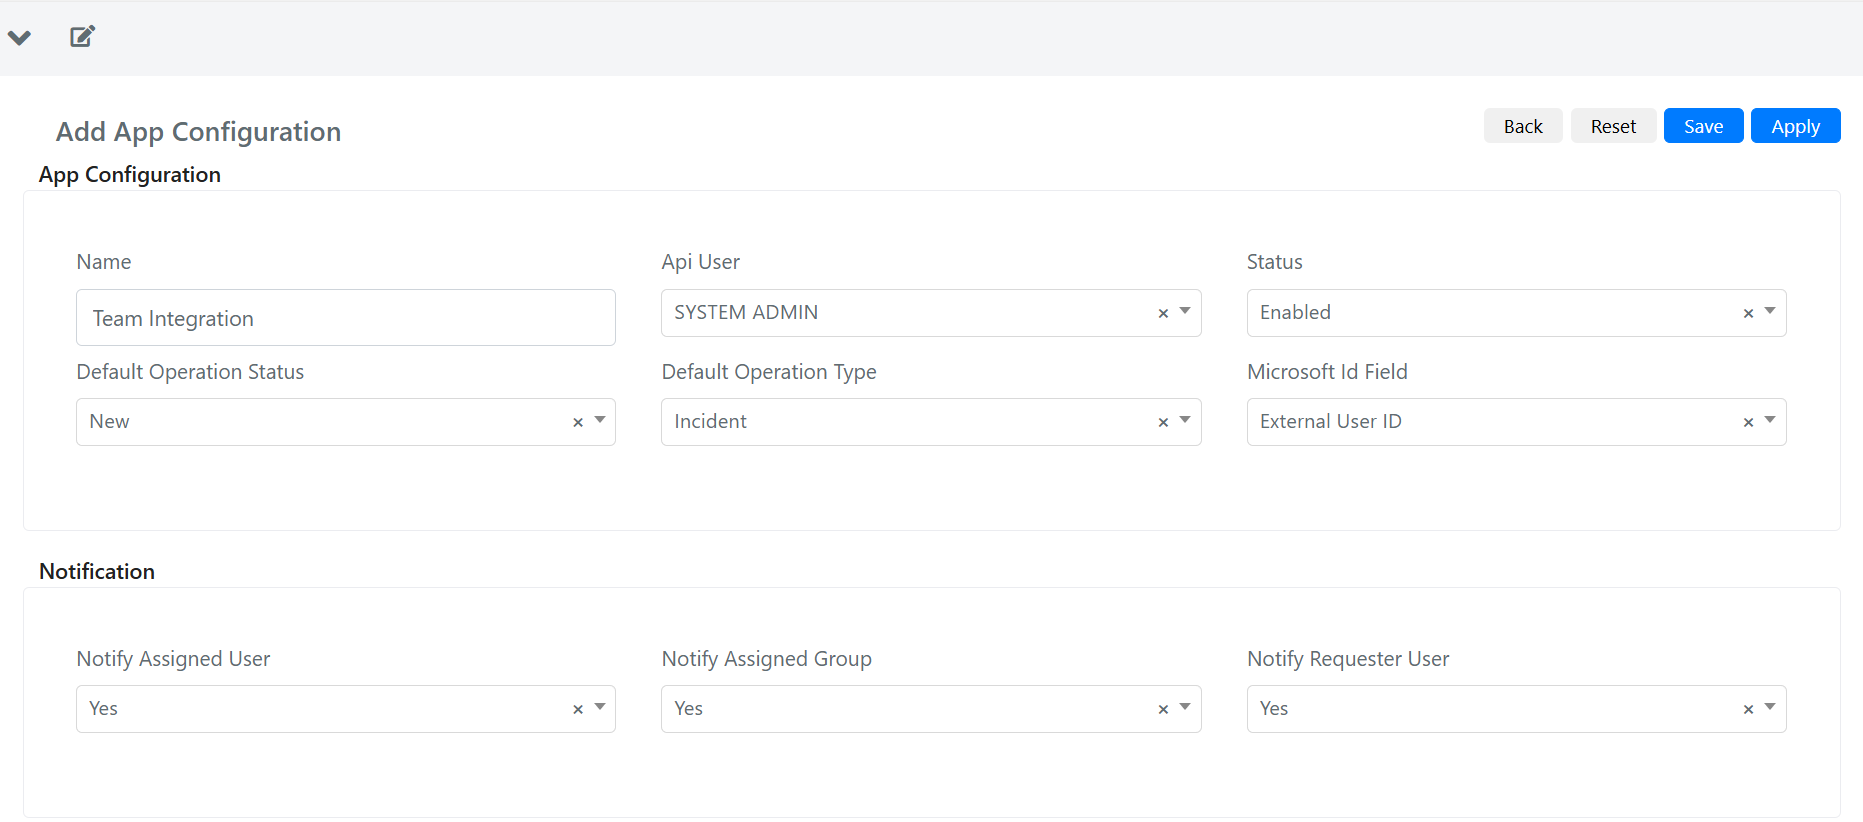This screenshot has height=822, width=1863.
Task: Click the Yes value under Notify Assigned User
Action: pos(103,708)
